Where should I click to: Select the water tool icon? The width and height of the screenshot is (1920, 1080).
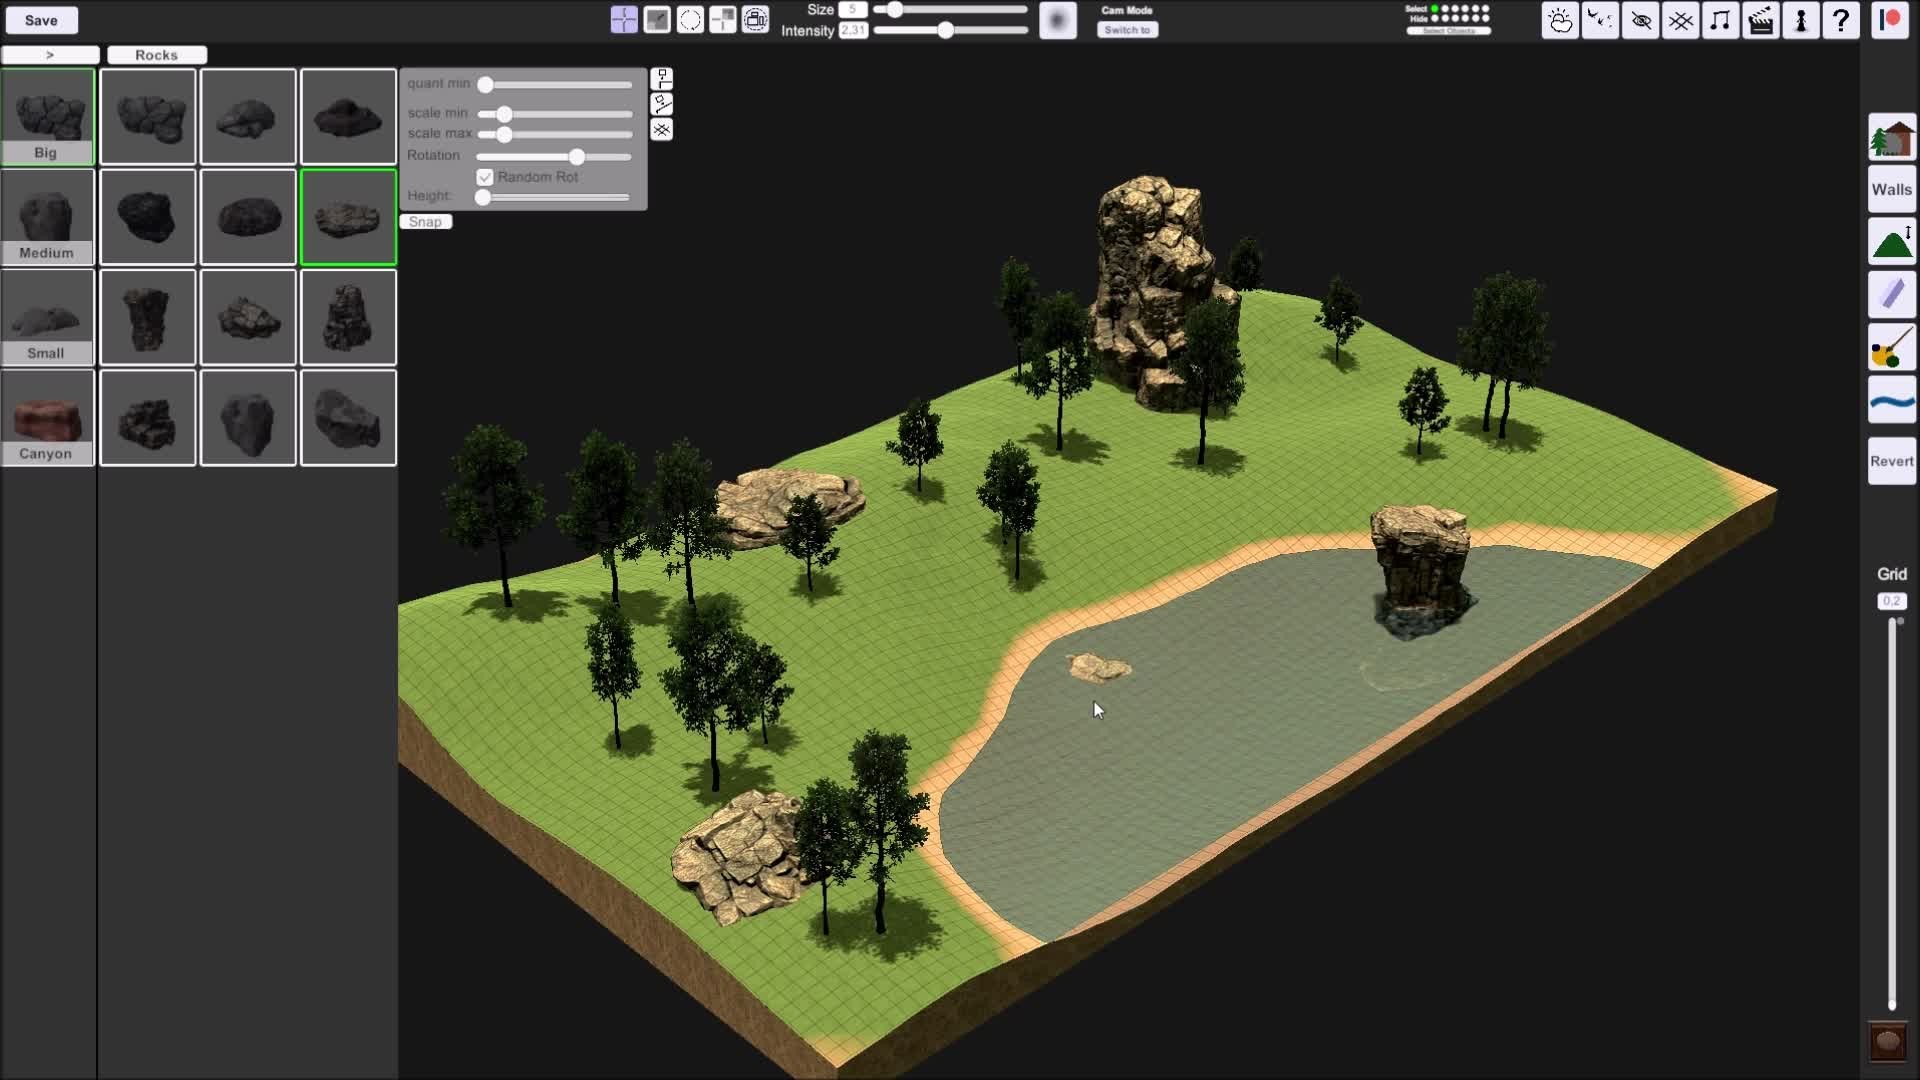(x=1891, y=401)
